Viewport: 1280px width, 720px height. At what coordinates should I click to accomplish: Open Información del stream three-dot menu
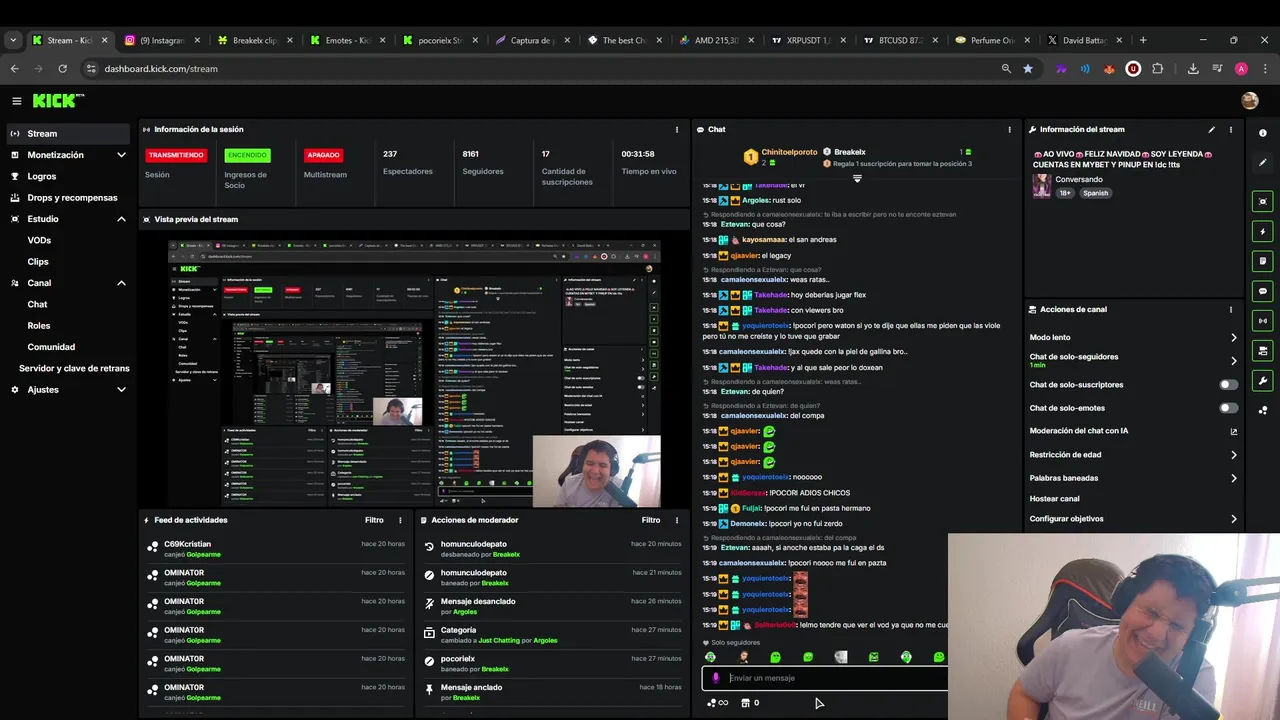(x=1231, y=129)
